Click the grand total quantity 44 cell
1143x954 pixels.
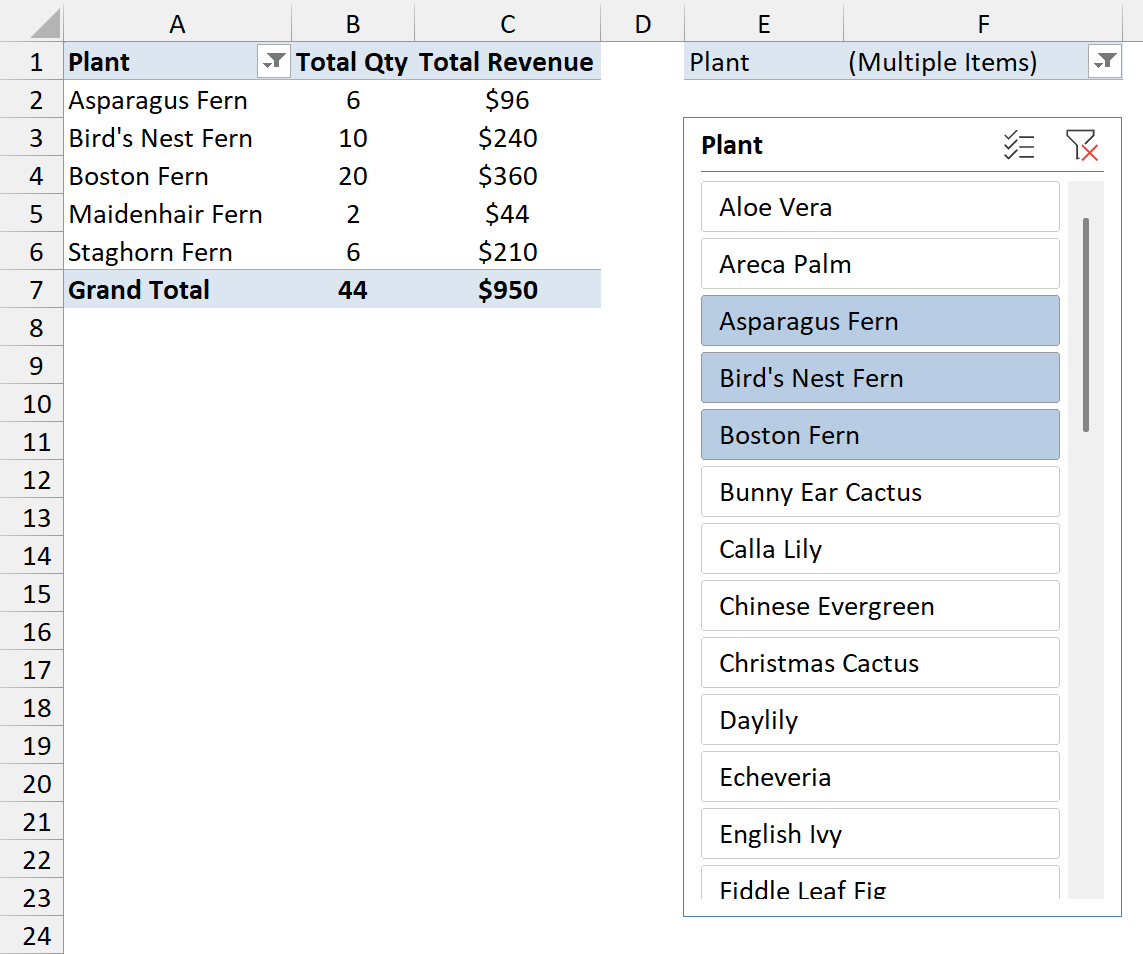353,289
